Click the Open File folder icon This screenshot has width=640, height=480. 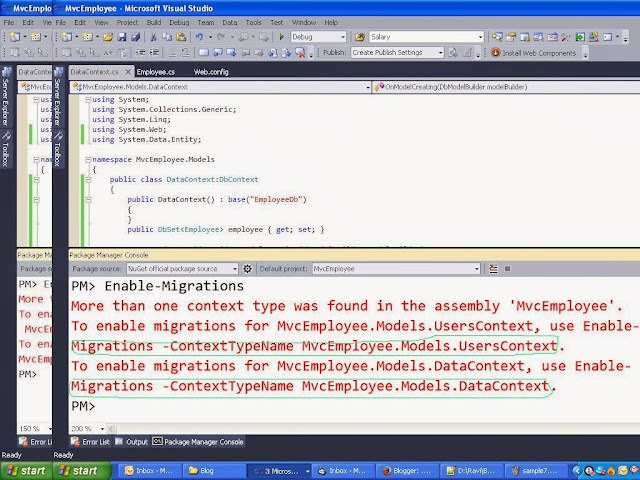(108, 37)
